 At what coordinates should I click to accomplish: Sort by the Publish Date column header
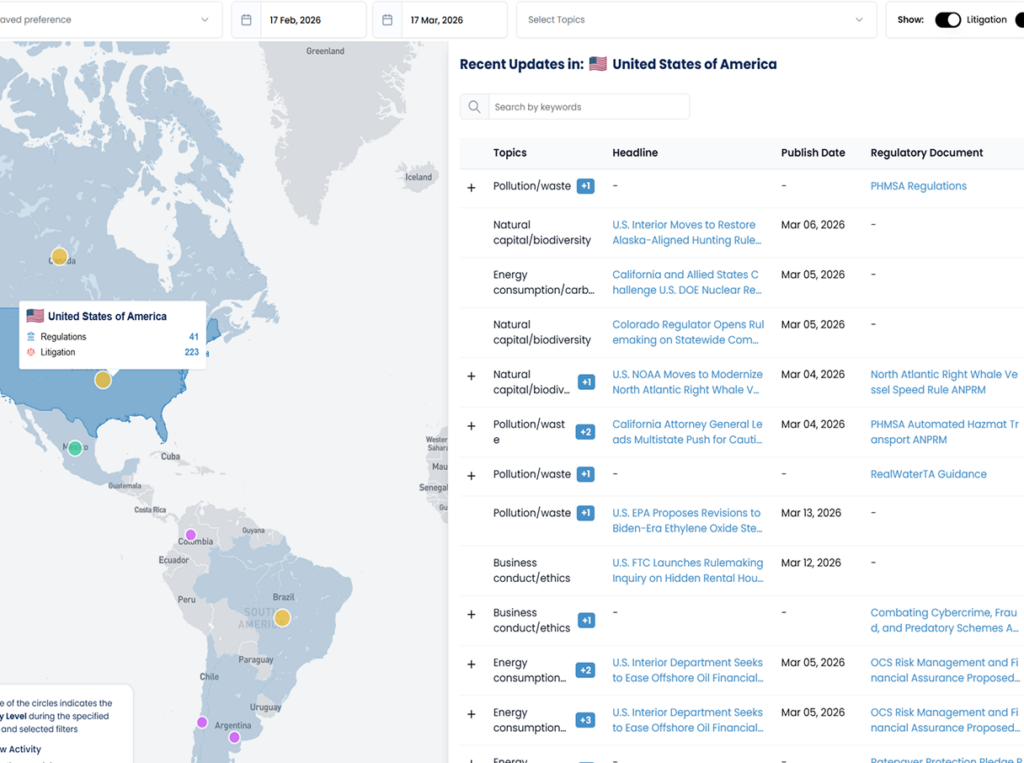tap(812, 153)
